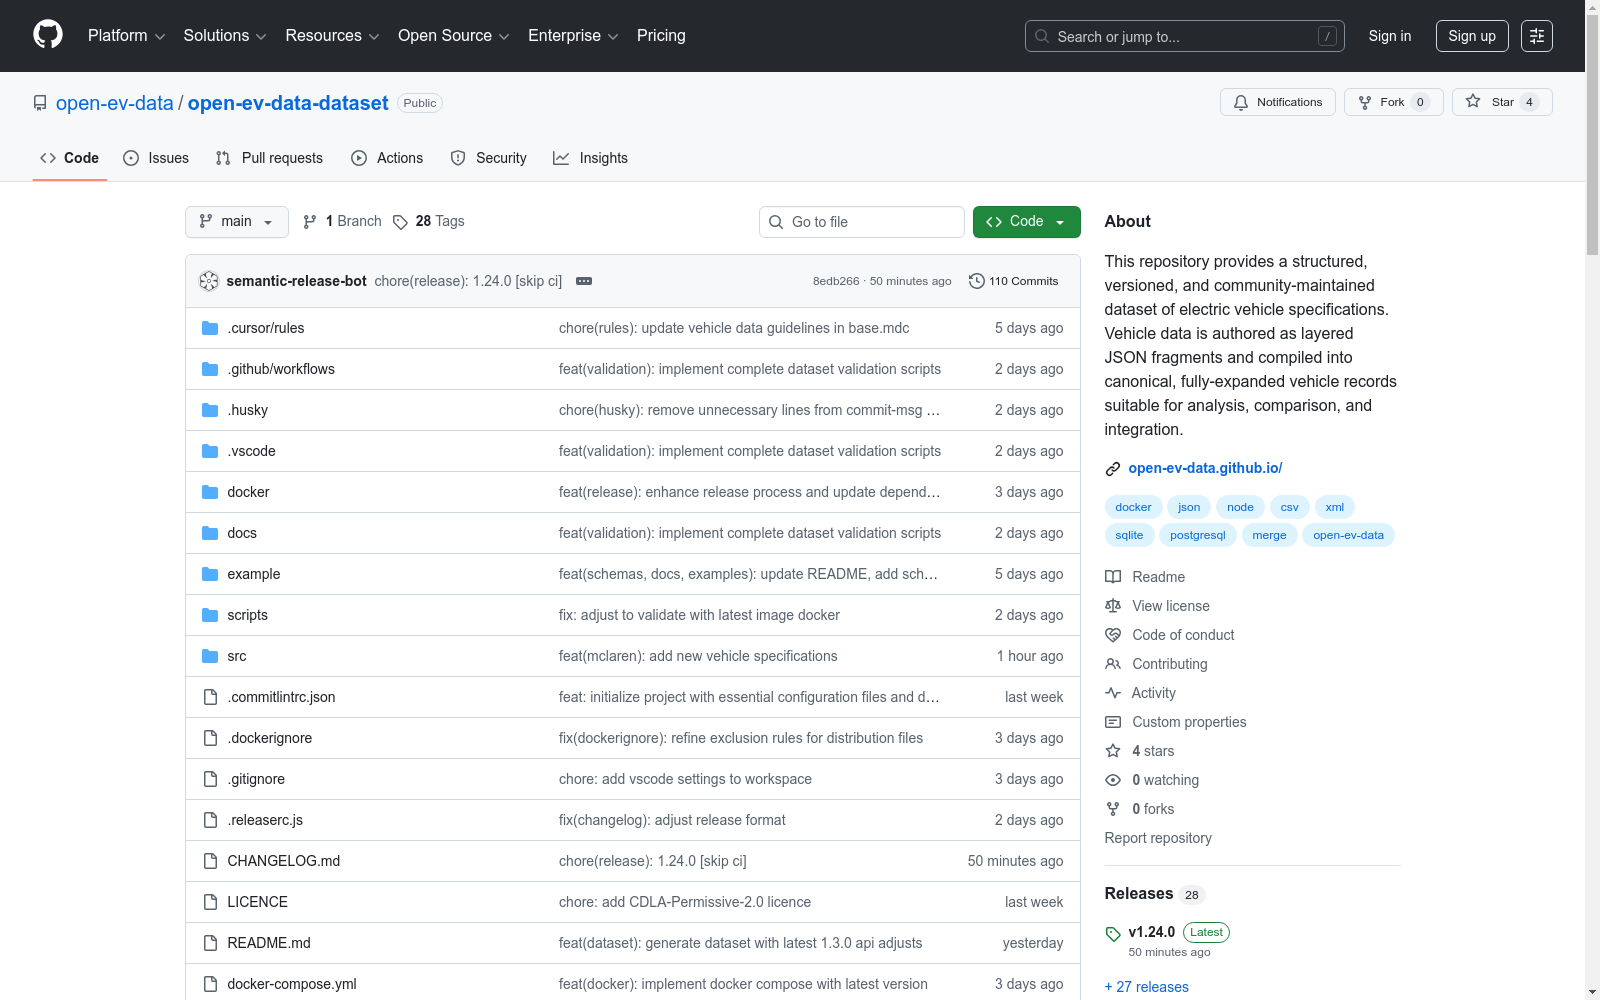This screenshot has width=1600, height=1000.
Task: Click the link icon beside website URL
Action: pos(1113,469)
